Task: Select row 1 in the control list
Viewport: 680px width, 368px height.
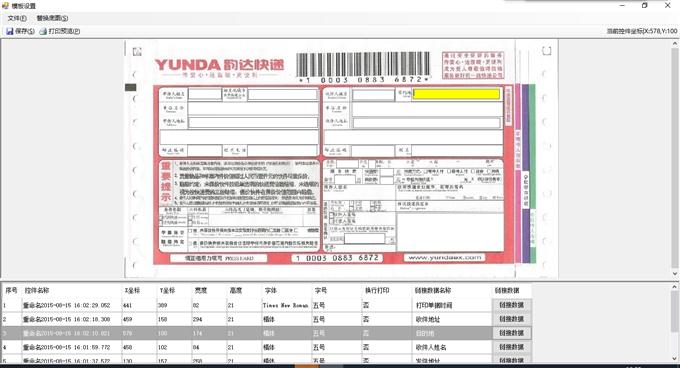Action: (x=267, y=305)
